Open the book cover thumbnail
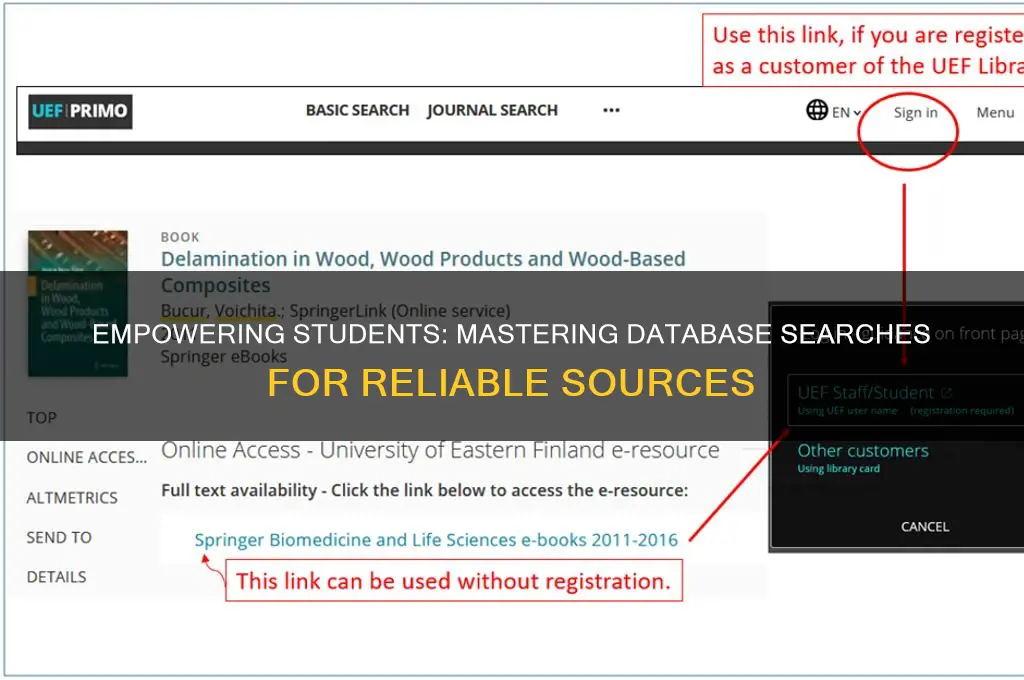The height and width of the screenshot is (680, 1024). (x=78, y=303)
